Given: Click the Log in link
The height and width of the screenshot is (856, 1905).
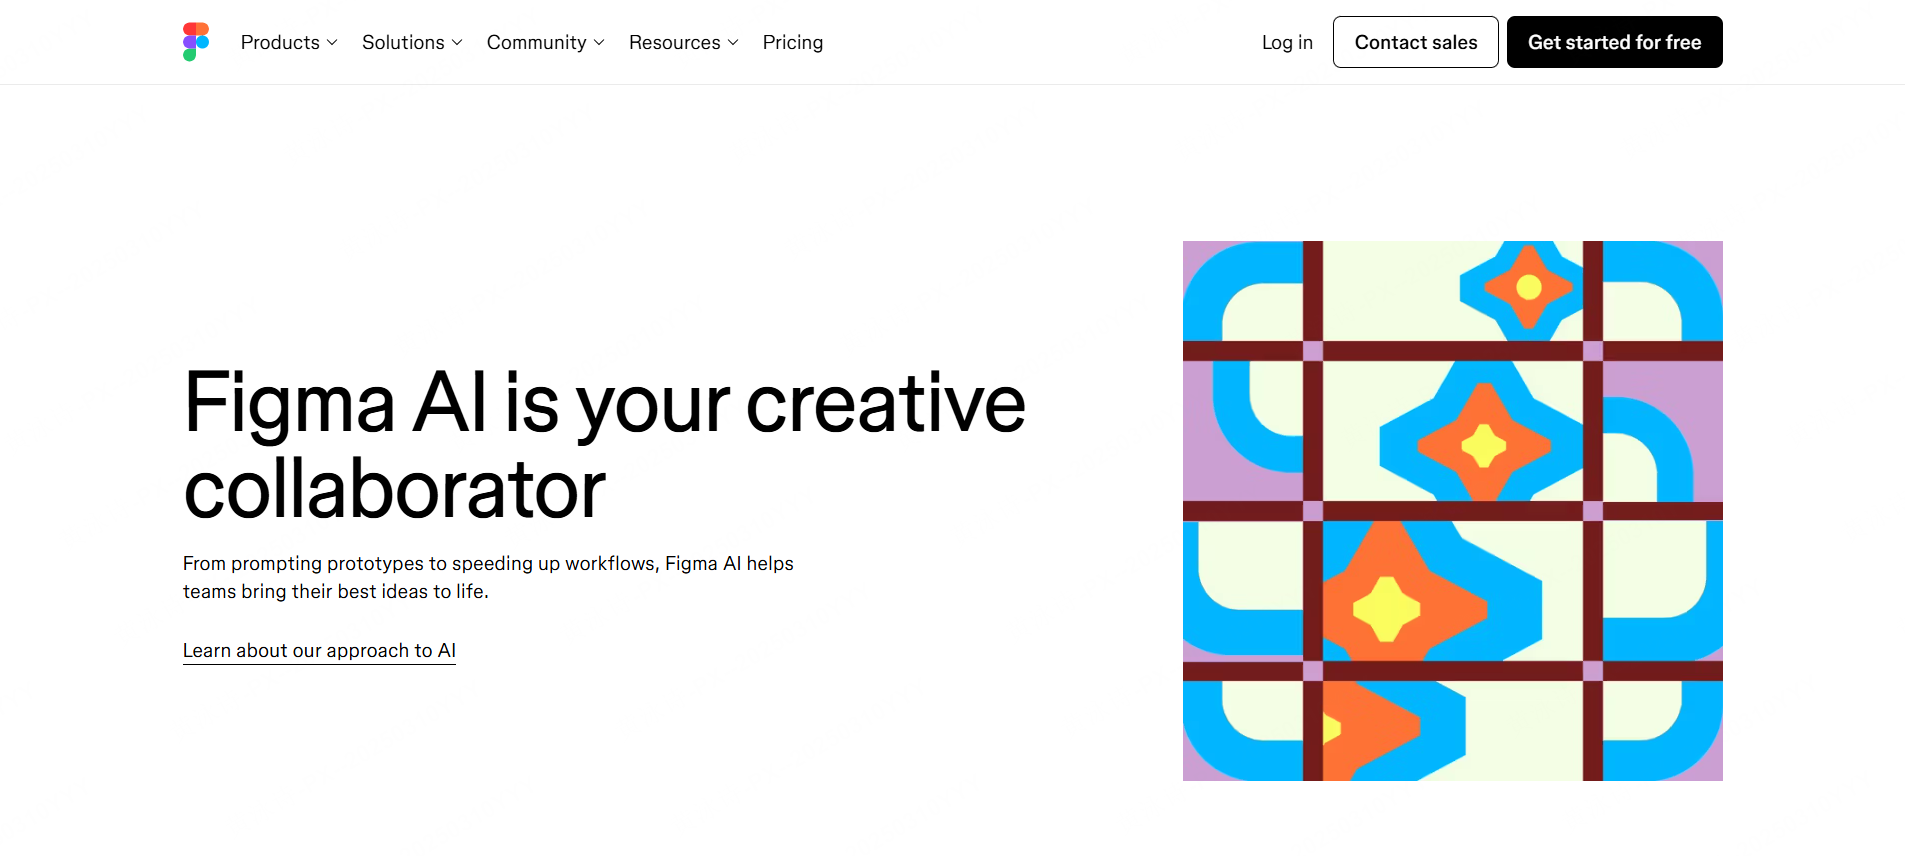Looking at the screenshot, I should (1286, 42).
